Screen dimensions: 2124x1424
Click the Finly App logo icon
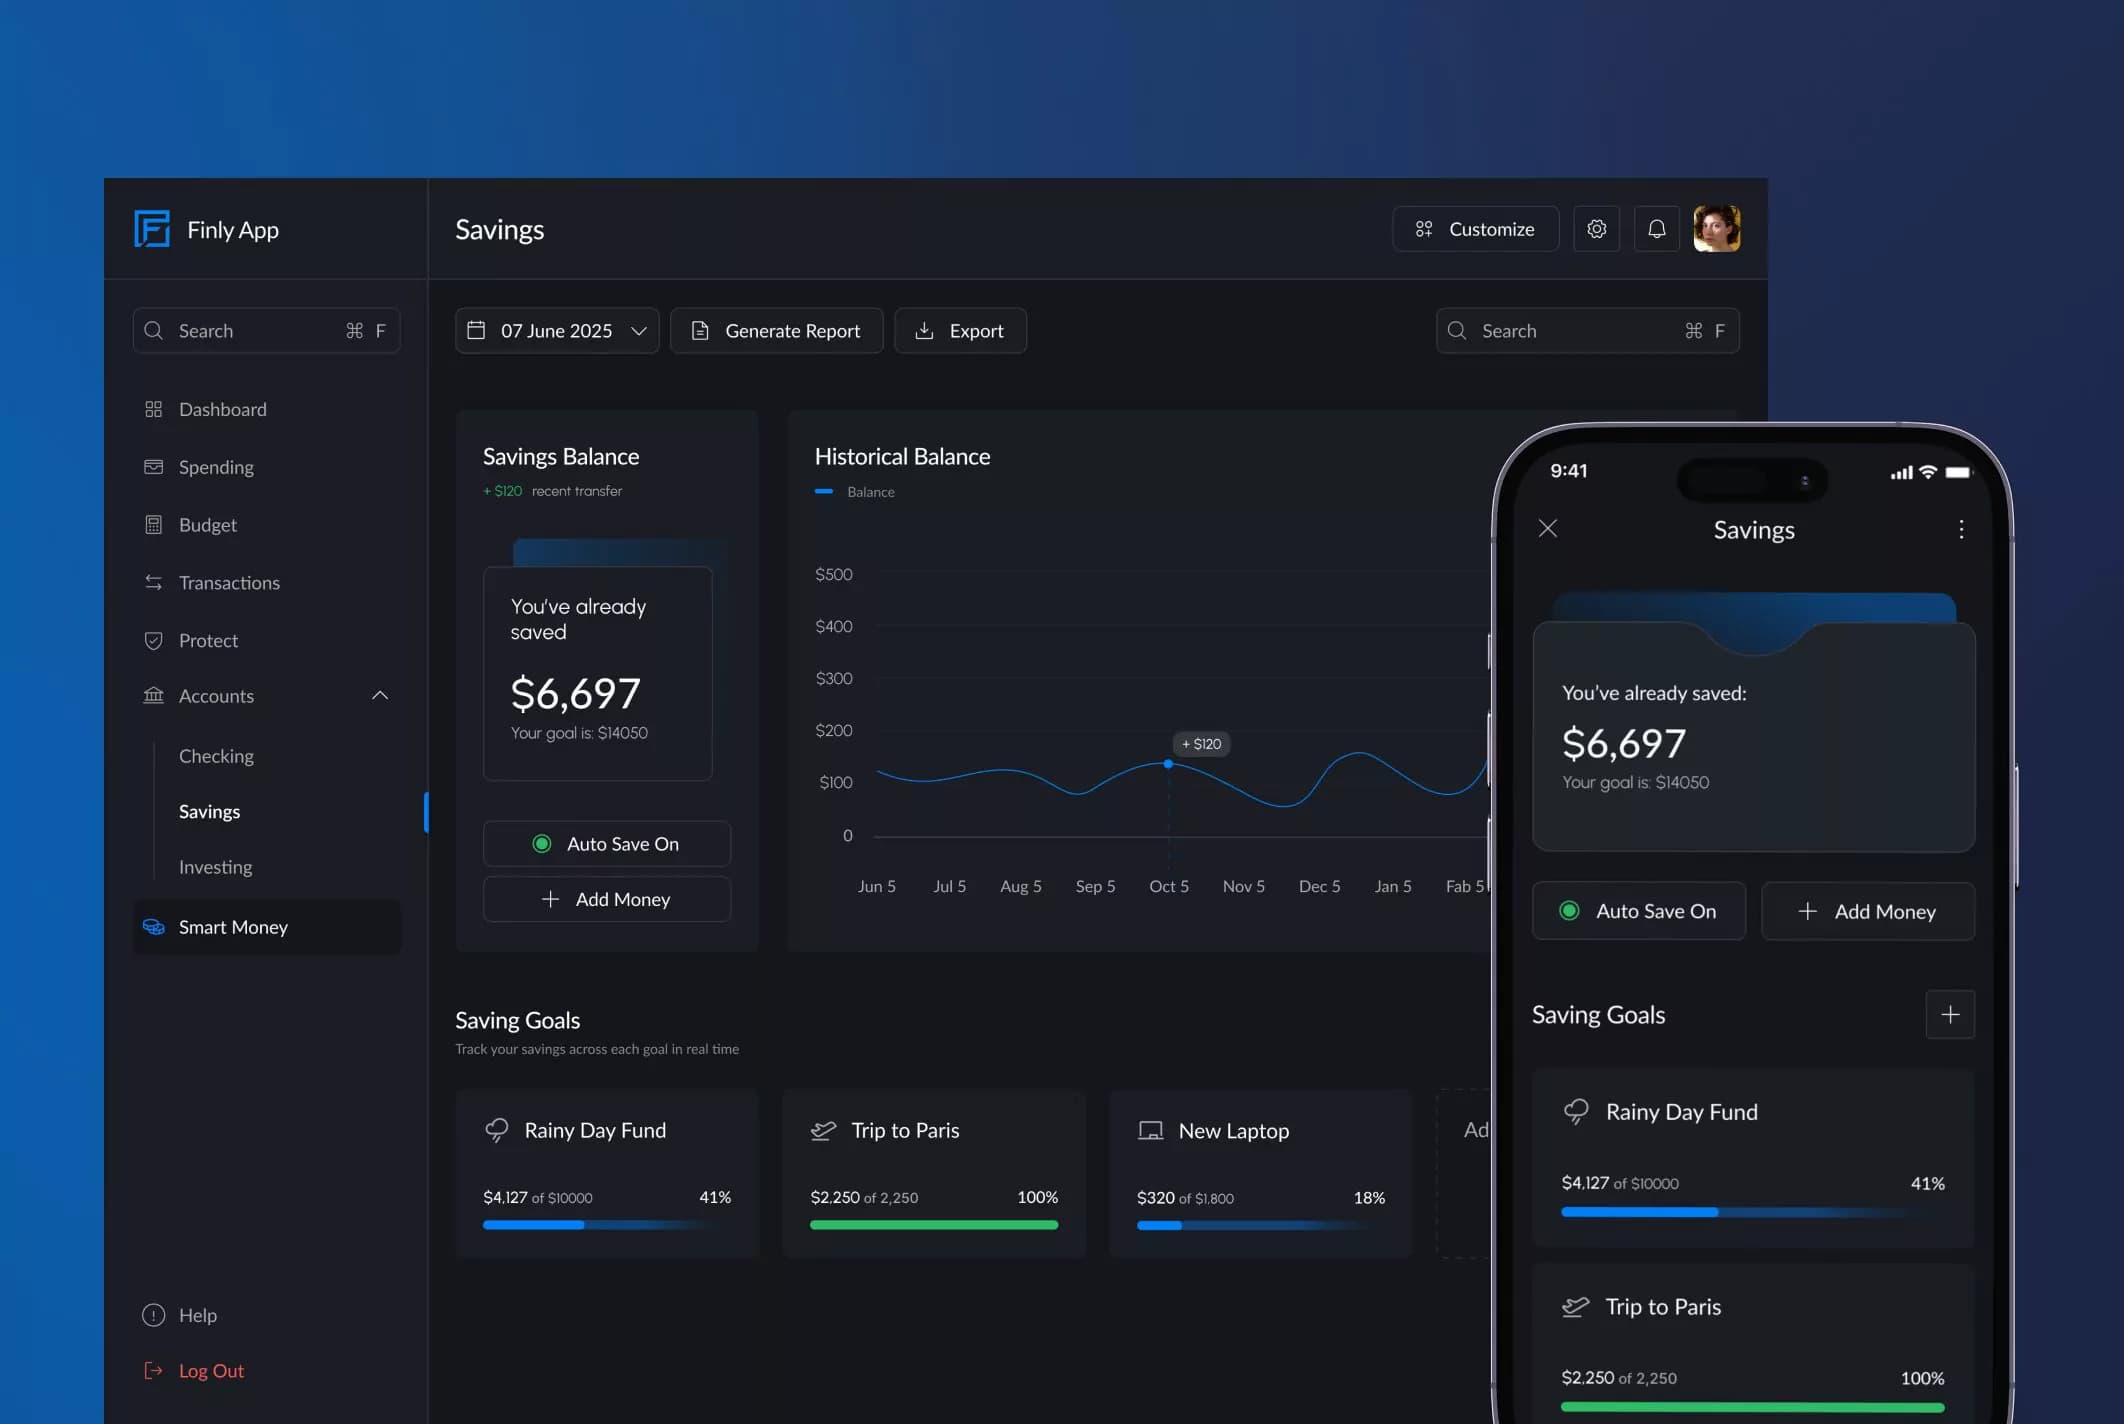click(x=152, y=229)
